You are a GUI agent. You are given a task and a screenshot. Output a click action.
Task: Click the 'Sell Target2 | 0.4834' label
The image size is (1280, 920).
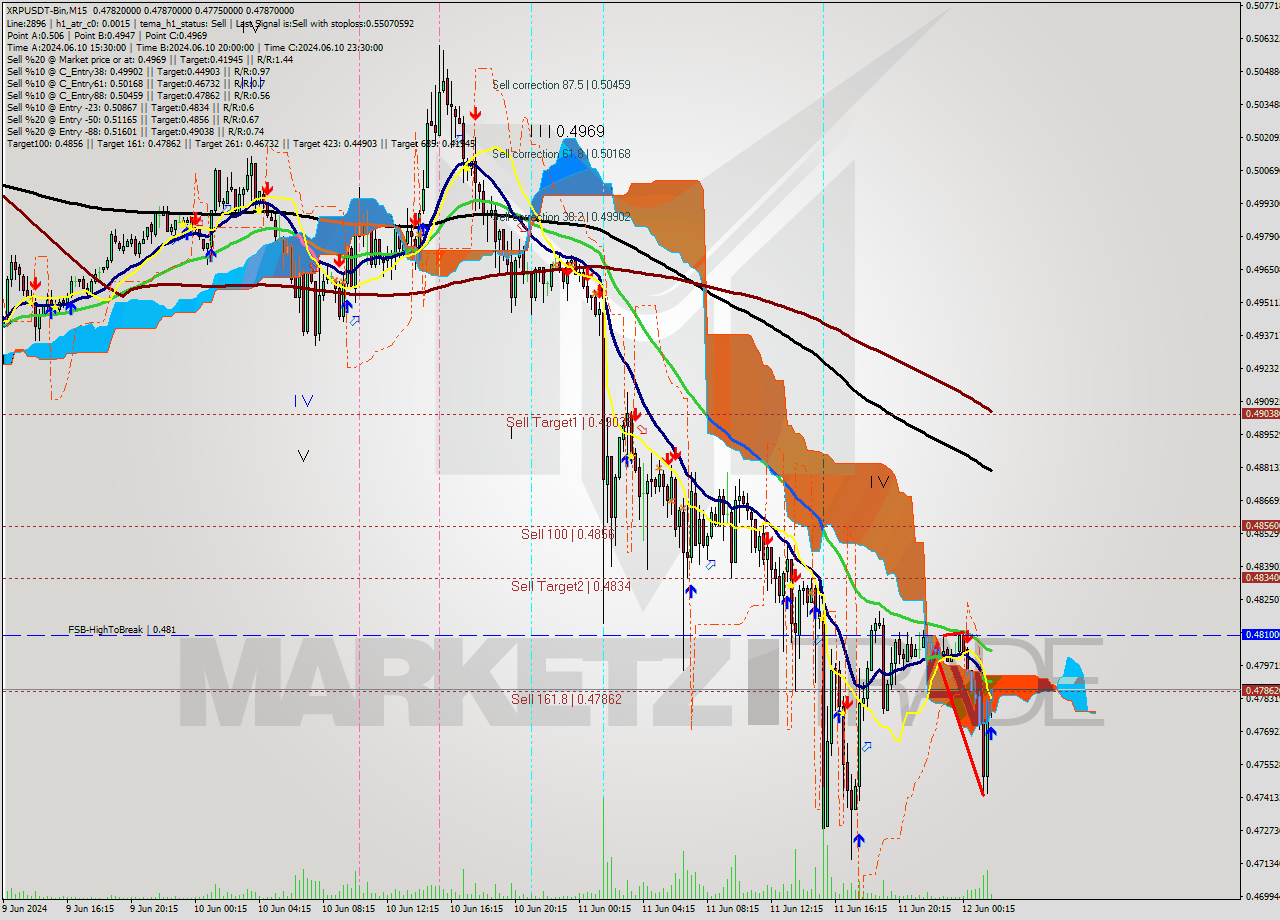click(571, 586)
